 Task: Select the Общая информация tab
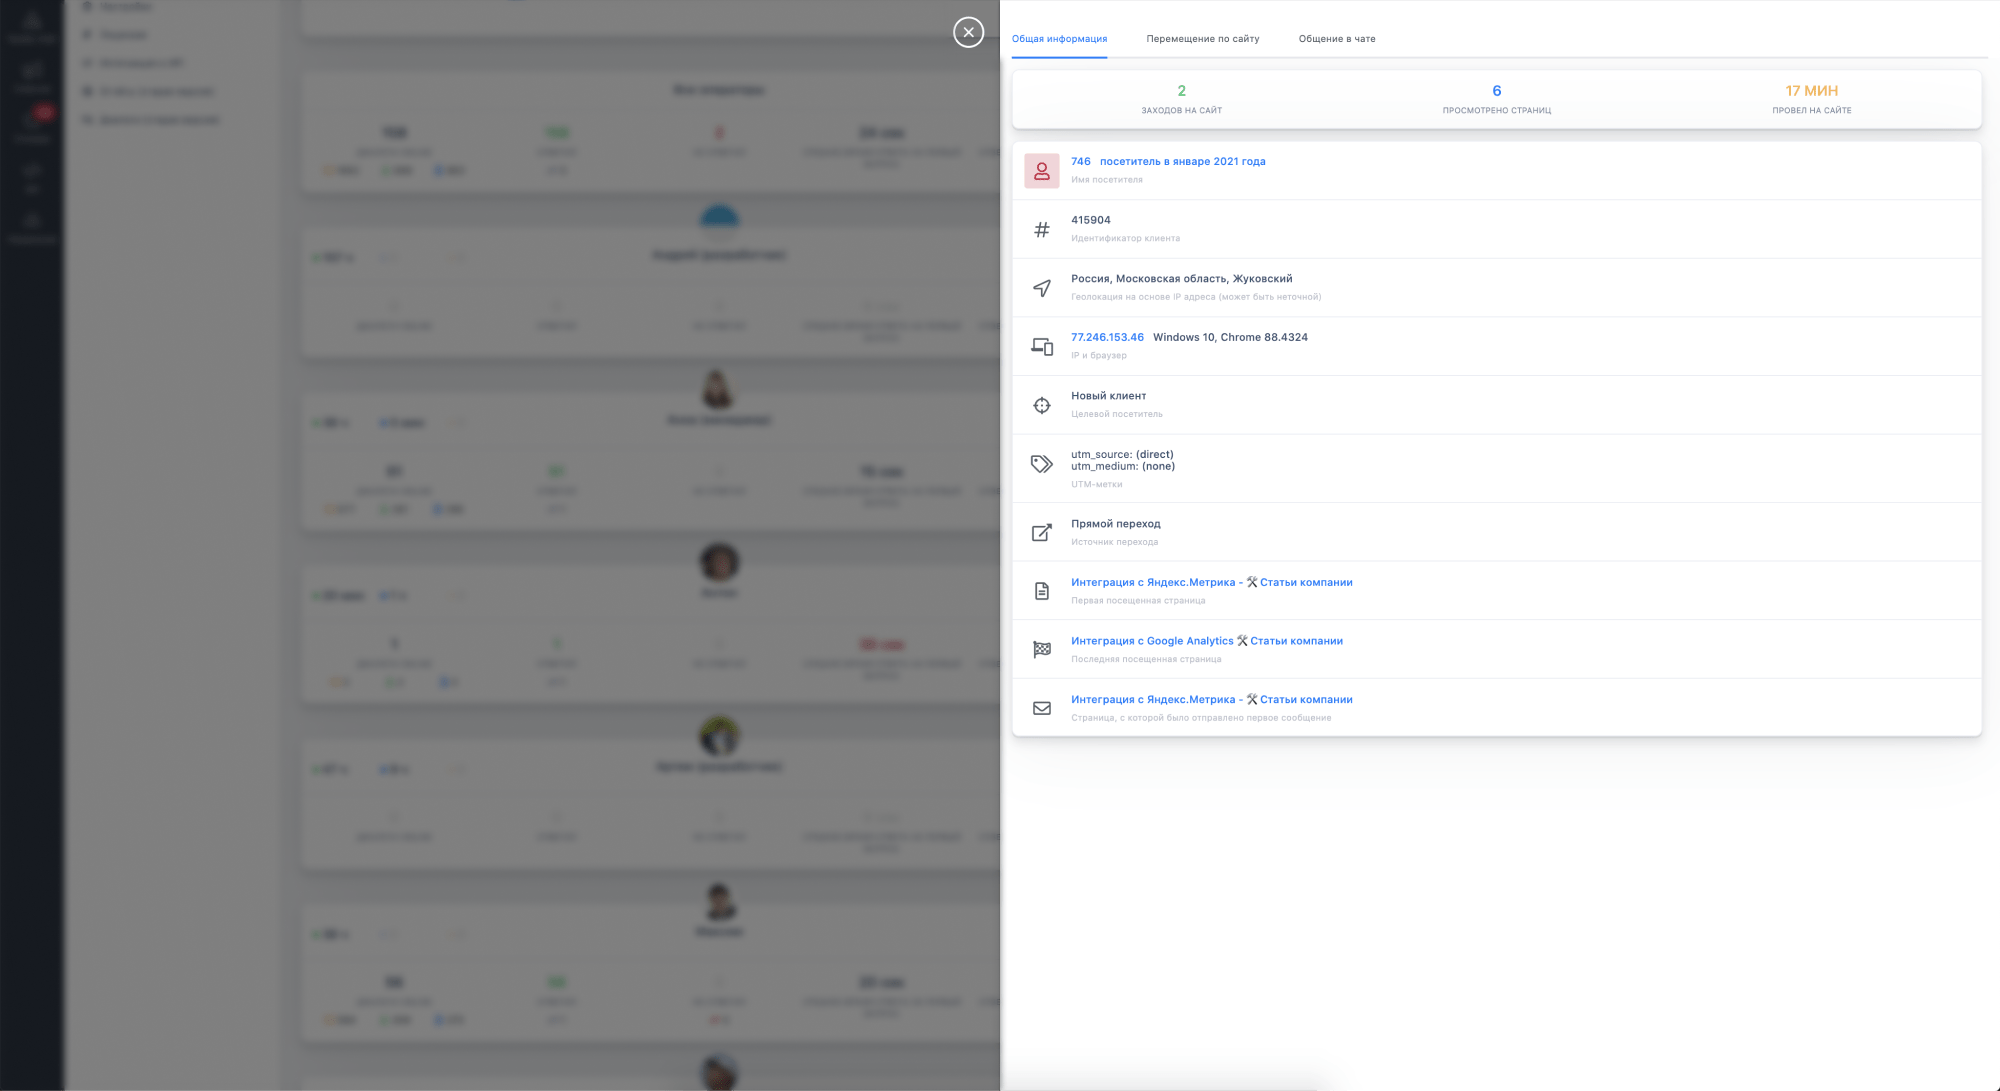[1059, 39]
